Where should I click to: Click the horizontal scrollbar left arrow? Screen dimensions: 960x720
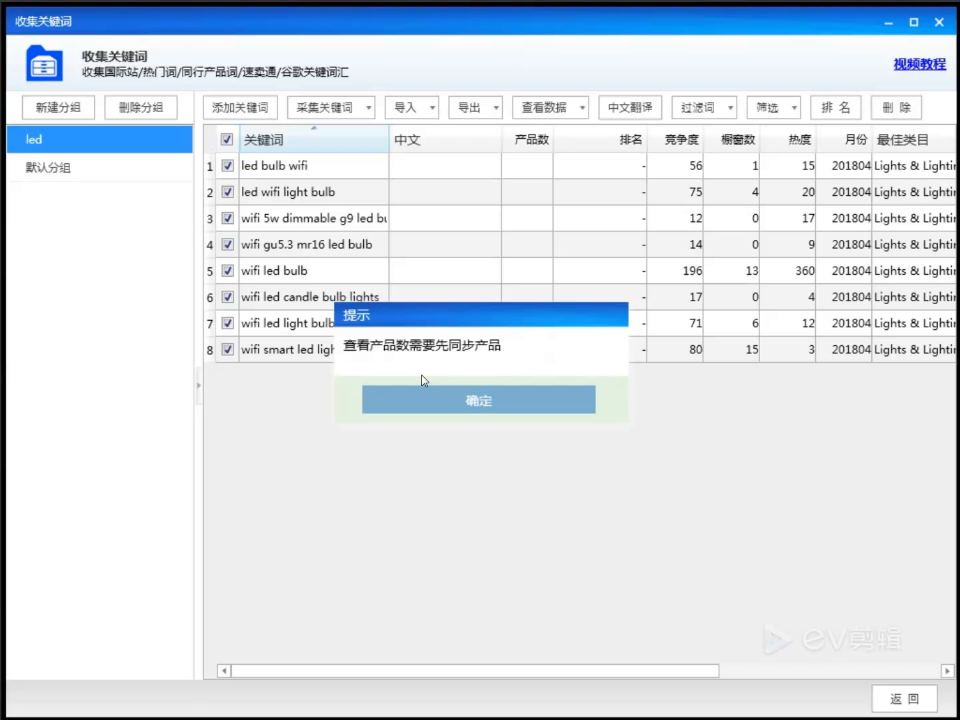pyautogui.click(x=224, y=671)
